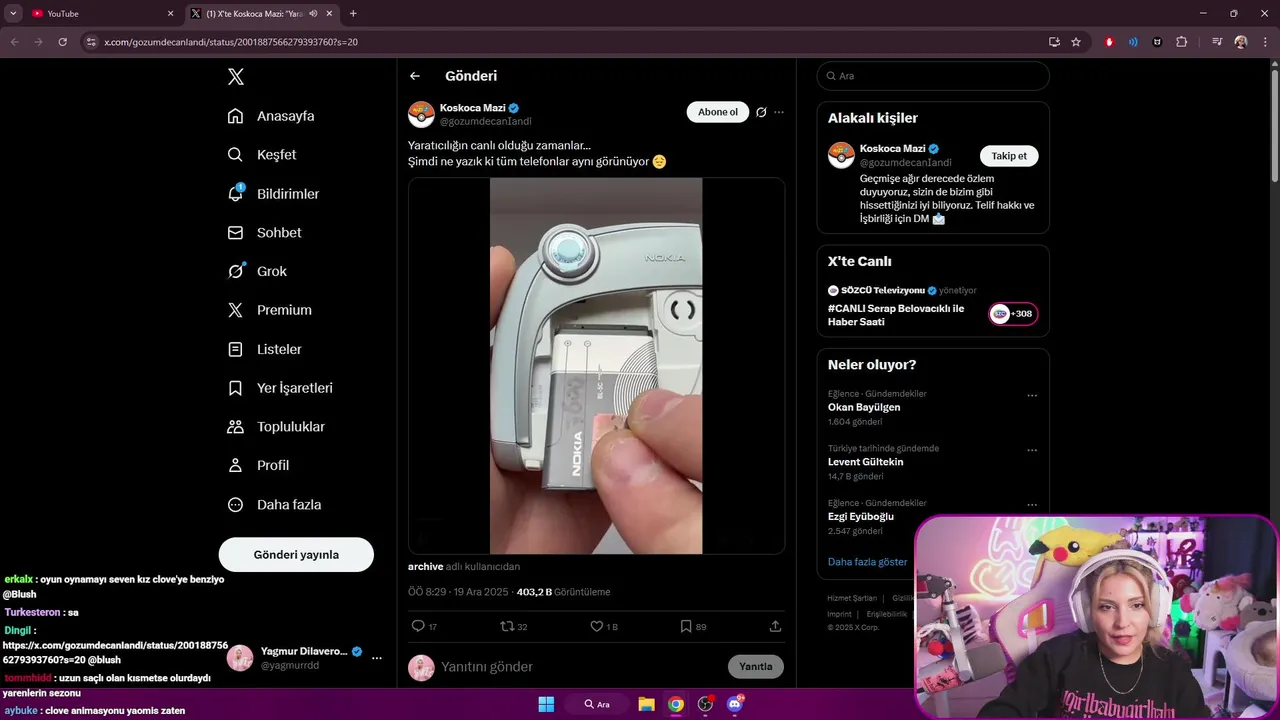The height and width of the screenshot is (720, 1280).
Task: Open the Chrome profile avatar
Action: pos(1241,42)
